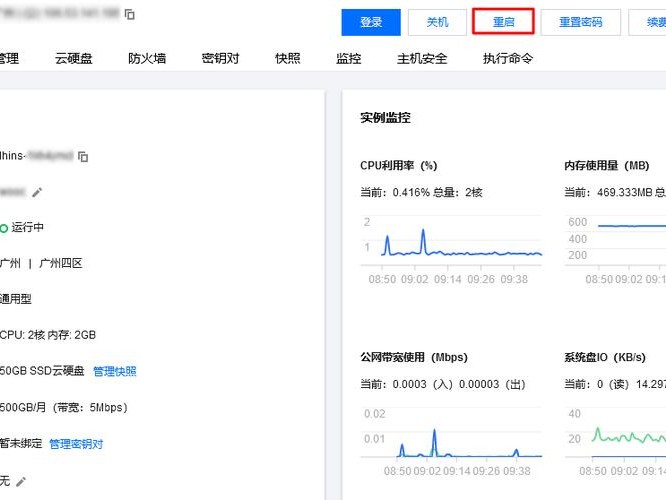Copy the blurred IP address at top
Viewport: 666px width, 500px height.
pyautogui.click(x=130, y=14)
